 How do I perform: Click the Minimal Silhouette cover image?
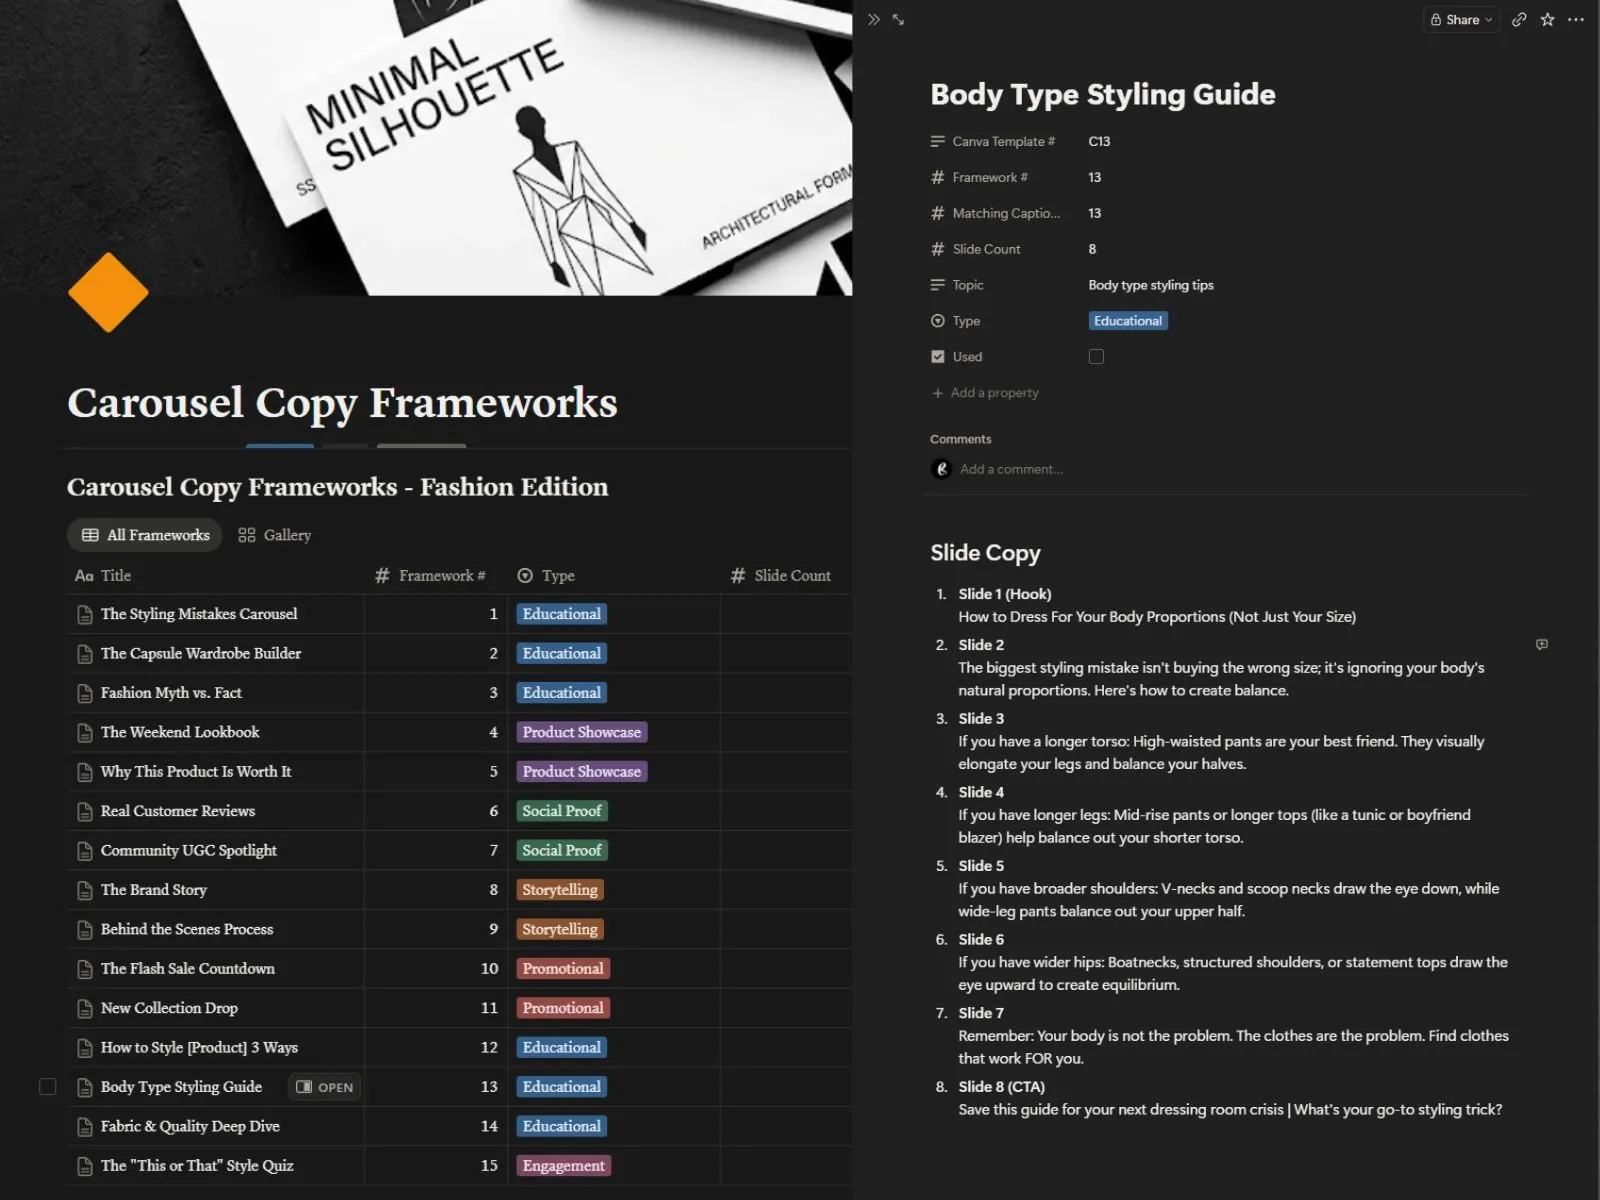(426, 147)
